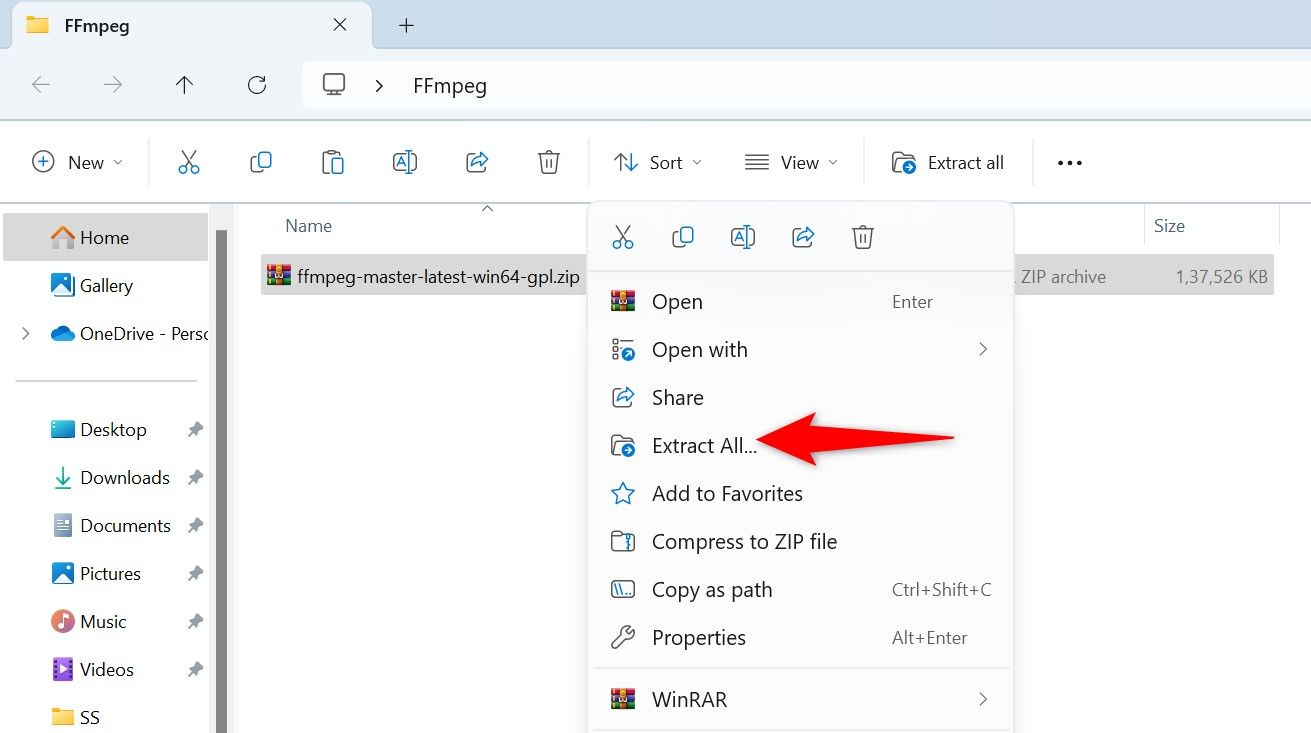Screen dimensions: 1311x733
Task: Refresh the current folder view
Action: point(257,85)
